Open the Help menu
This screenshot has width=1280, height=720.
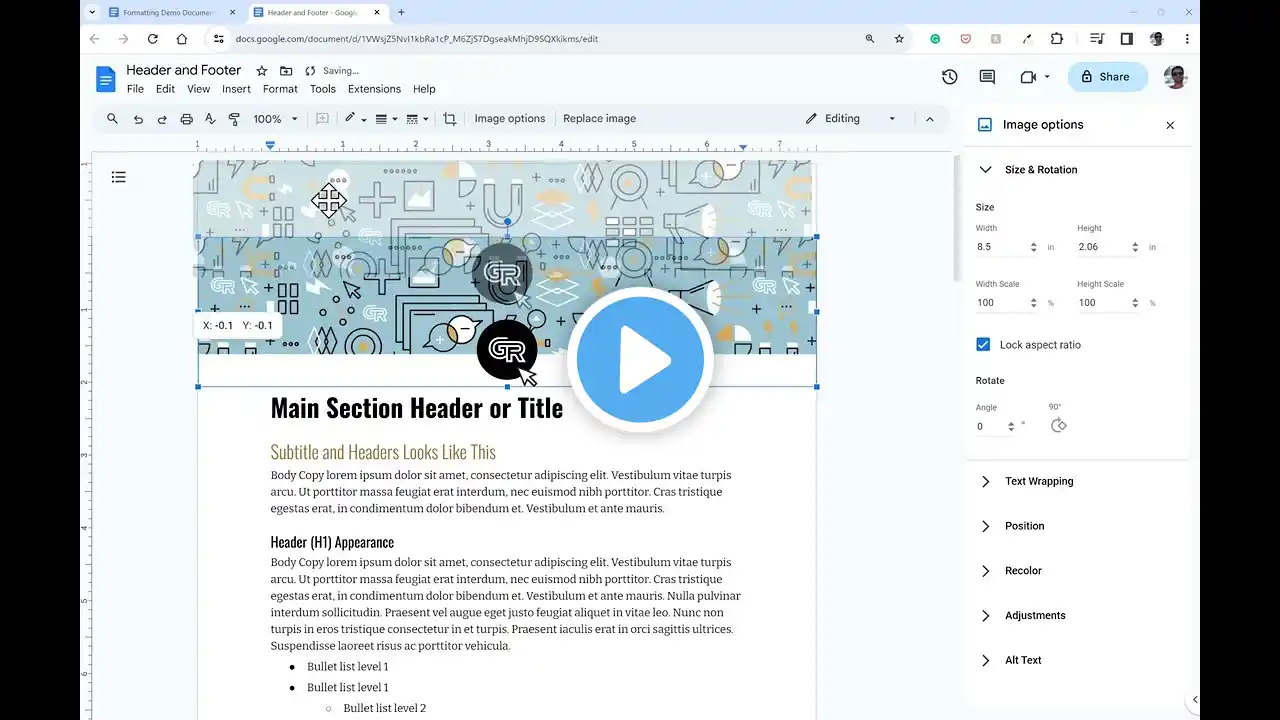(424, 89)
